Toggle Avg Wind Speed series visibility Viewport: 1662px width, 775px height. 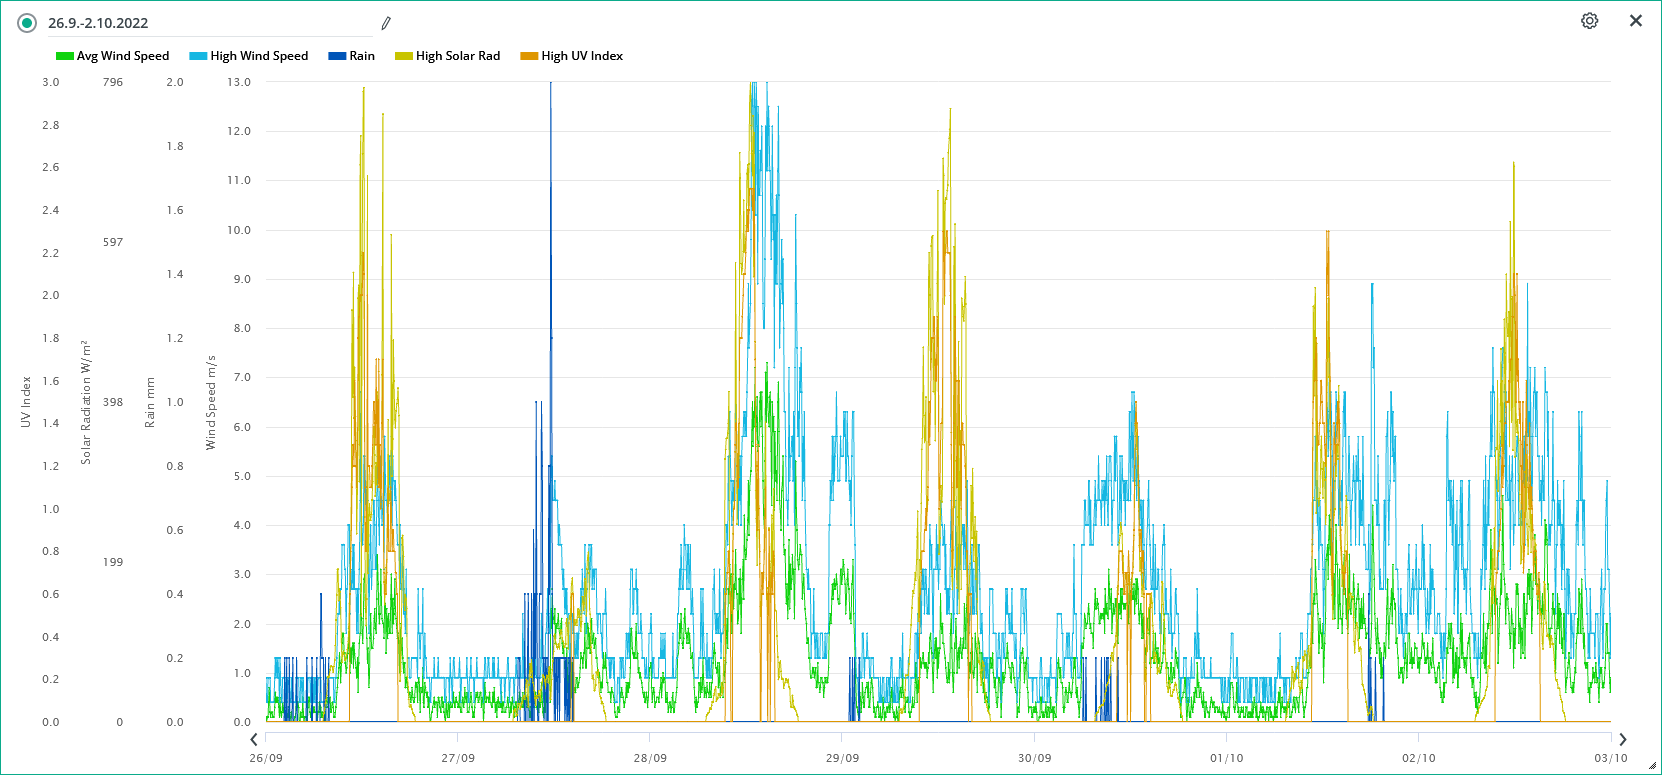click(122, 56)
